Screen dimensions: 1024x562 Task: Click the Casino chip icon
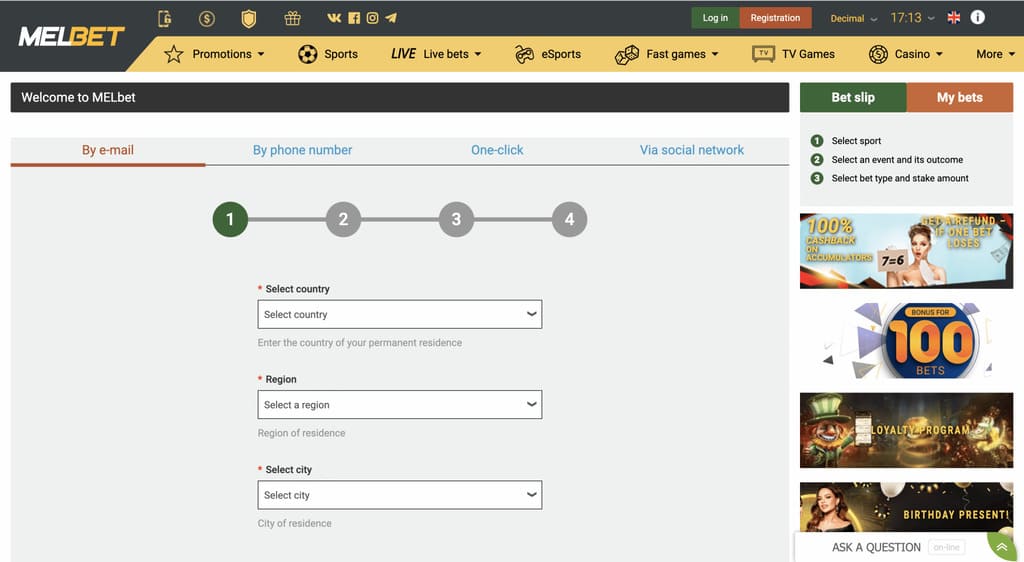tap(878, 54)
